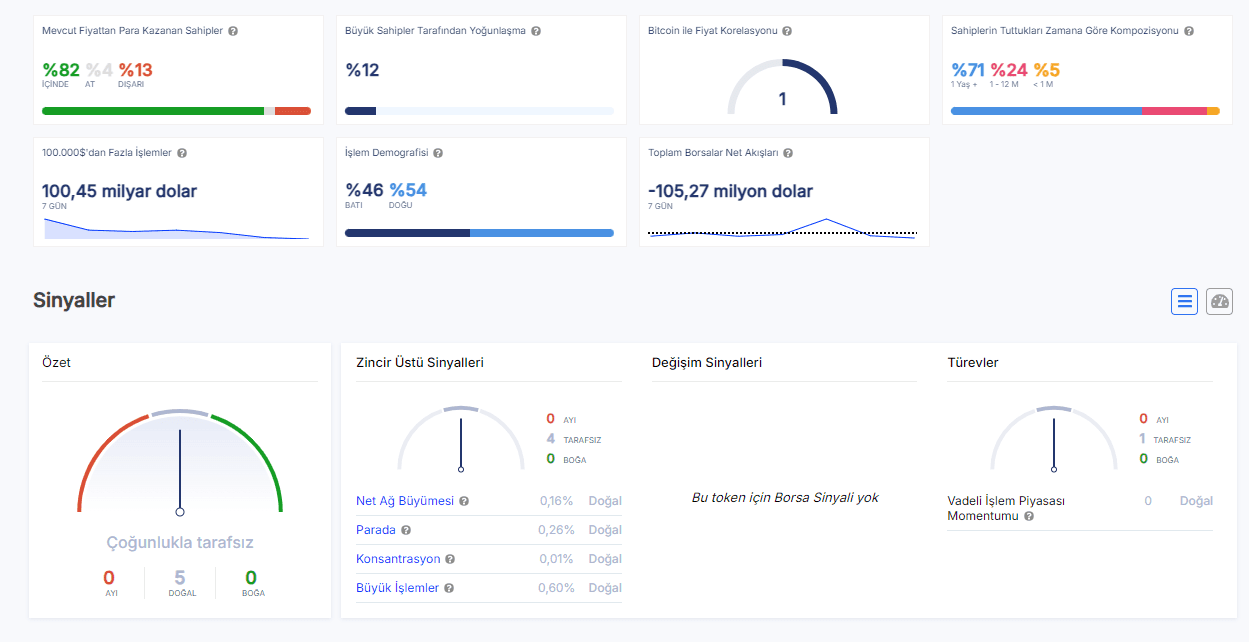Click help icon beside Toplam Borsalar Net Akışları
This screenshot has width=1249, height=642.
[788, 153]
